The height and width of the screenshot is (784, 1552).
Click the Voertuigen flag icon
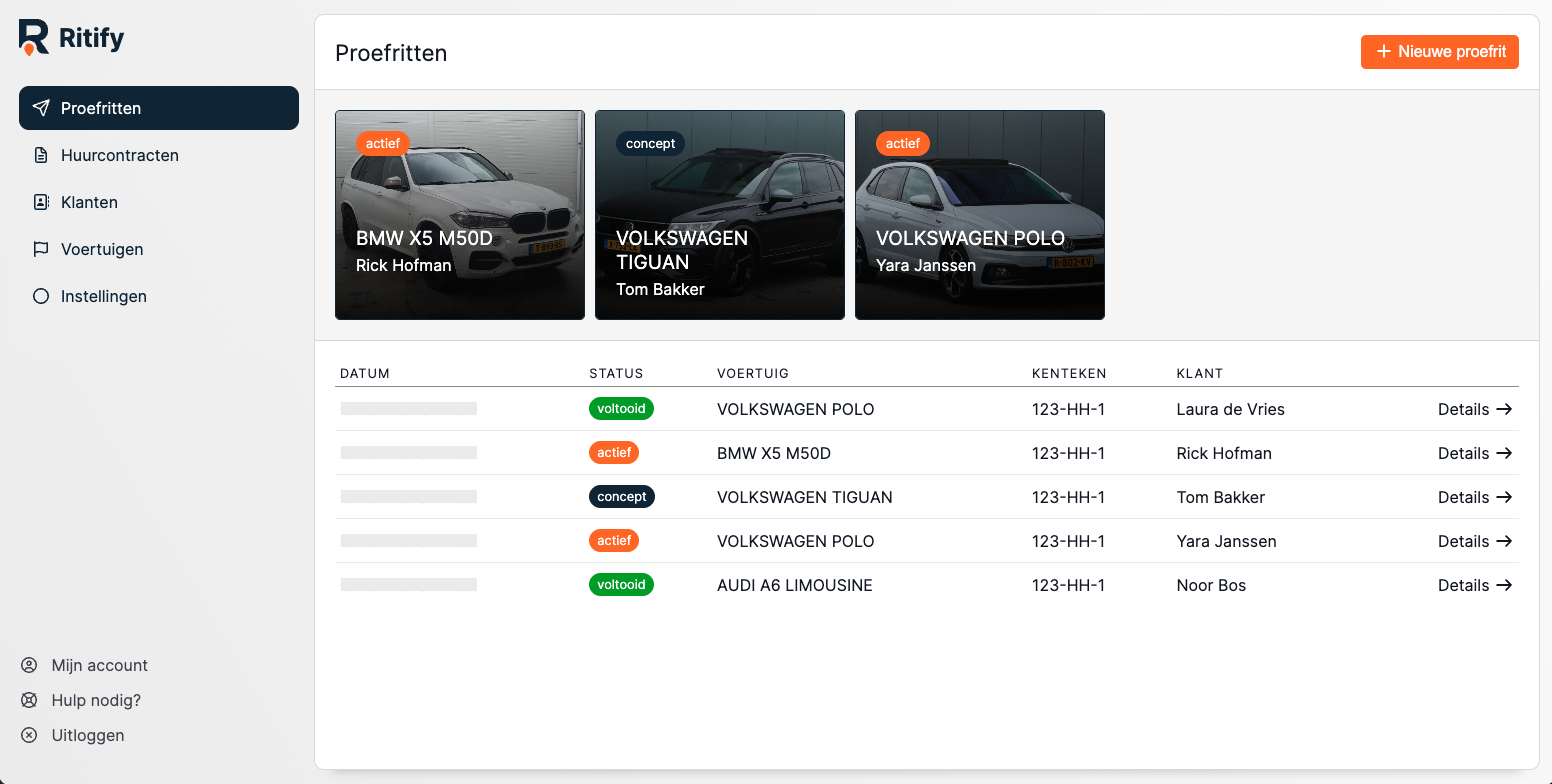41,249
